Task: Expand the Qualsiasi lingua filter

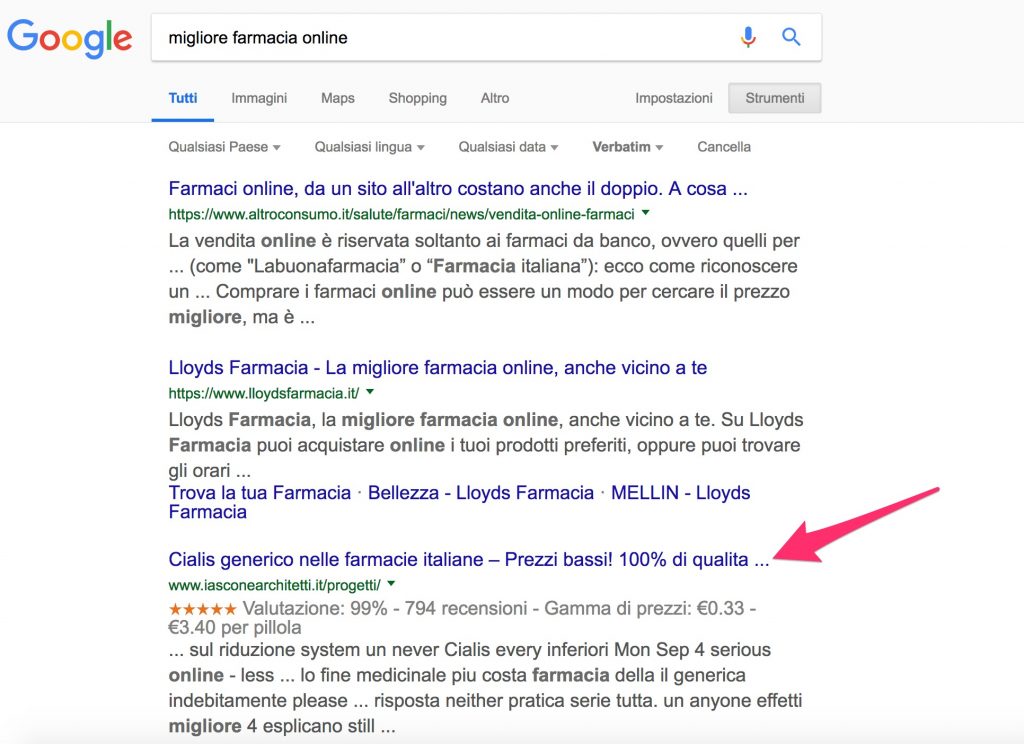Action: (x=370, y=147)
